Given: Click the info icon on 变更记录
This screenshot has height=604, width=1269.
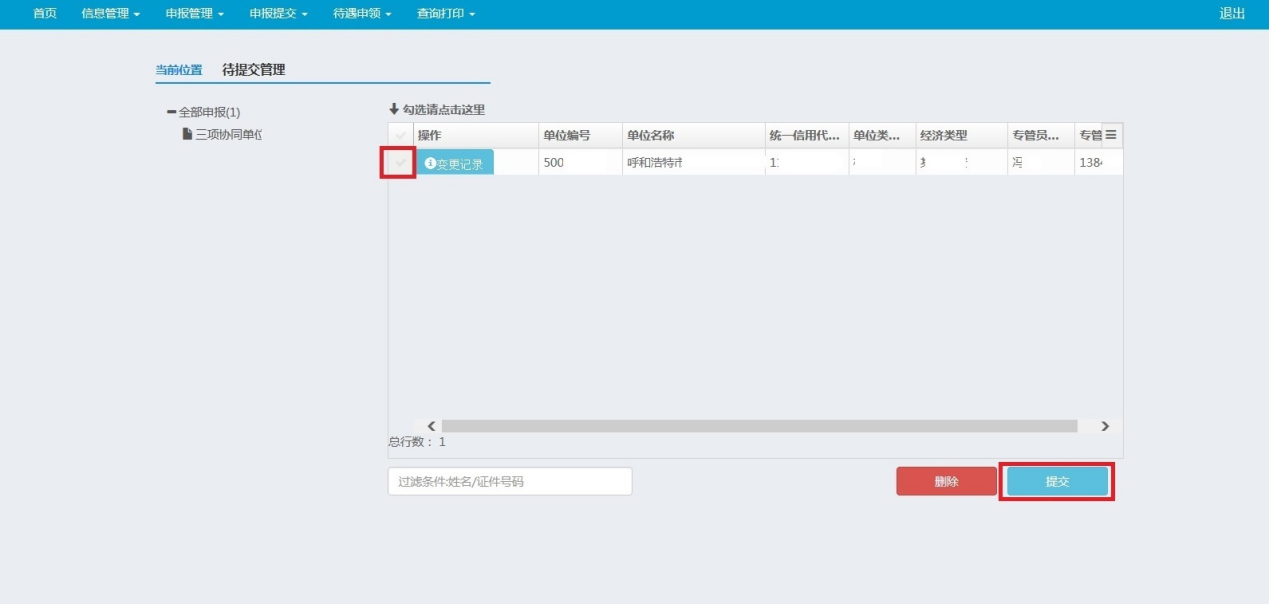Looking at the screenshot, I should (430, 164).
